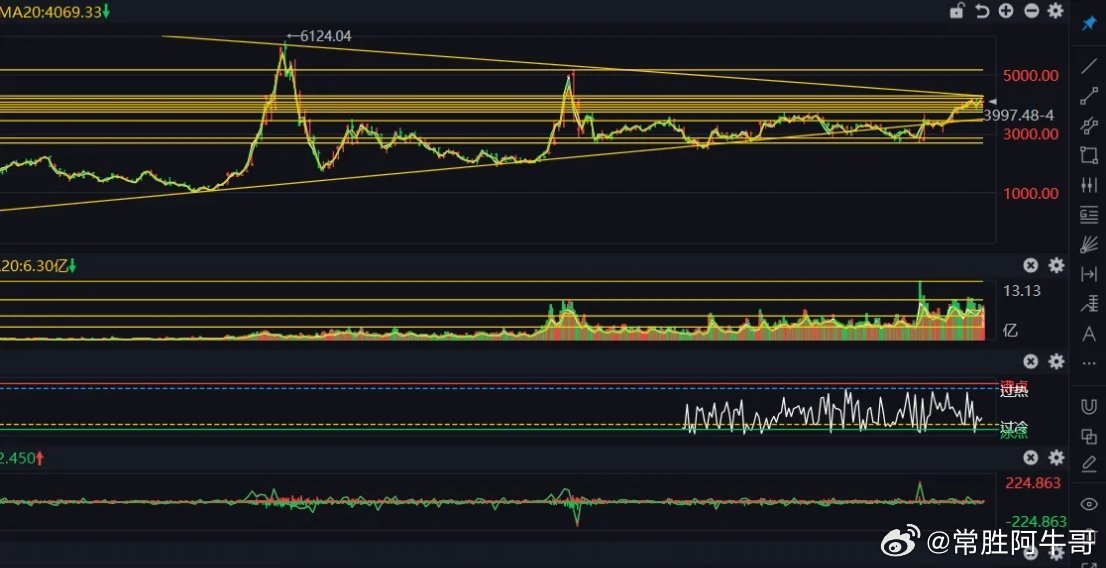Select the range measure tool

[1089, 274]
